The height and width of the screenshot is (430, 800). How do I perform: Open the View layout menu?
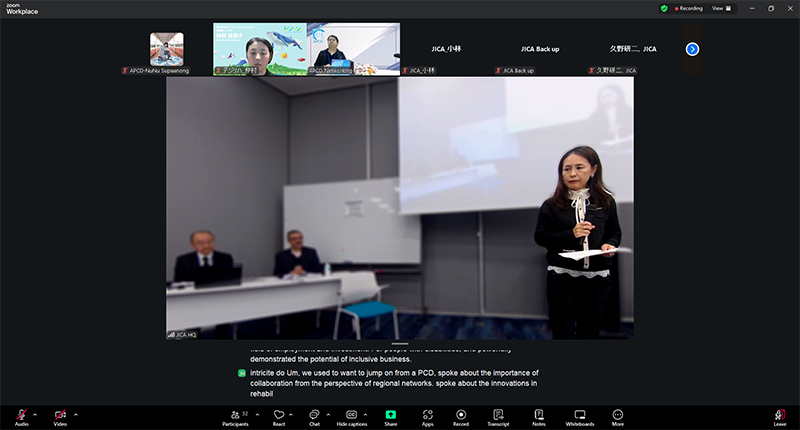721,8
